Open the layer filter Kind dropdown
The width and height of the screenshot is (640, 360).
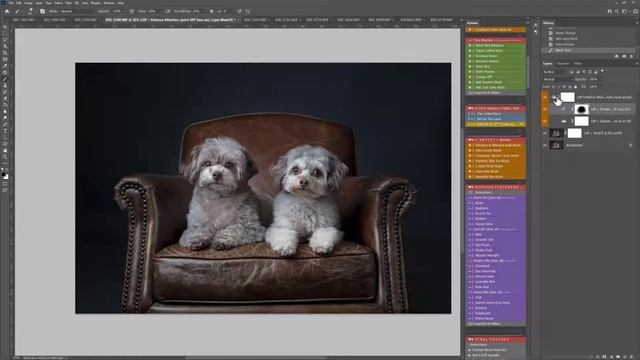(556, 72)
